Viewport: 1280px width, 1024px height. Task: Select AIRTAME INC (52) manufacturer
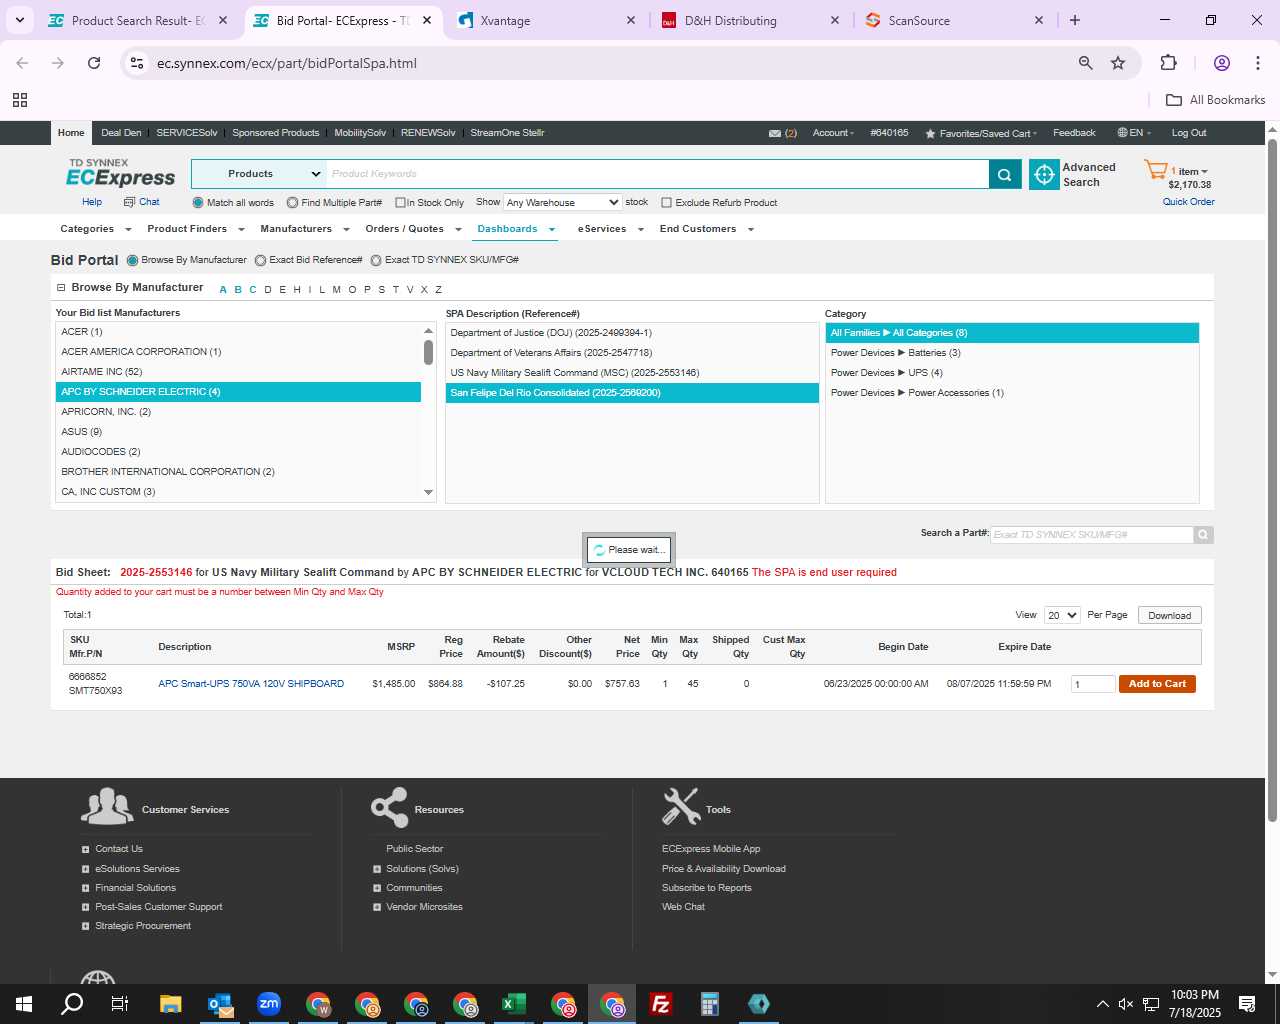[238, 372]
